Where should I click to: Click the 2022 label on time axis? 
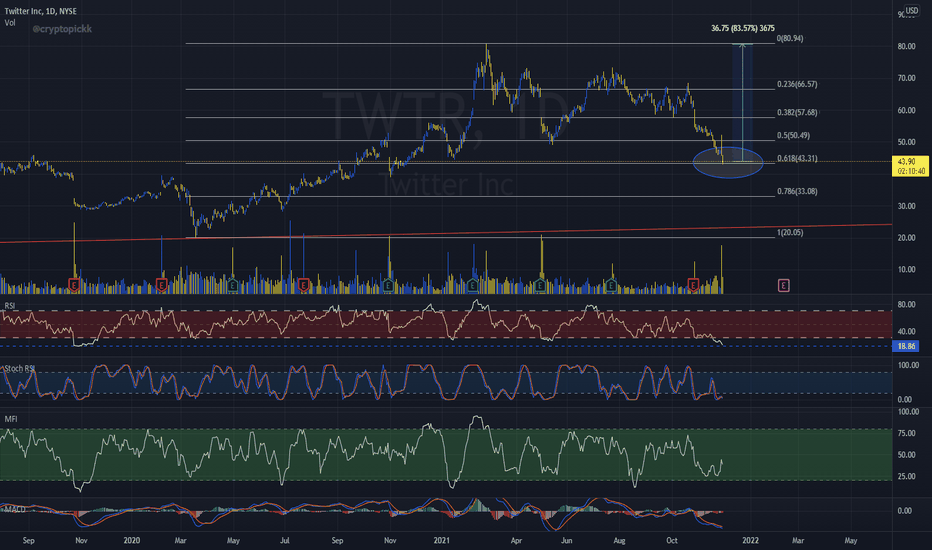(x=751, y=540)
